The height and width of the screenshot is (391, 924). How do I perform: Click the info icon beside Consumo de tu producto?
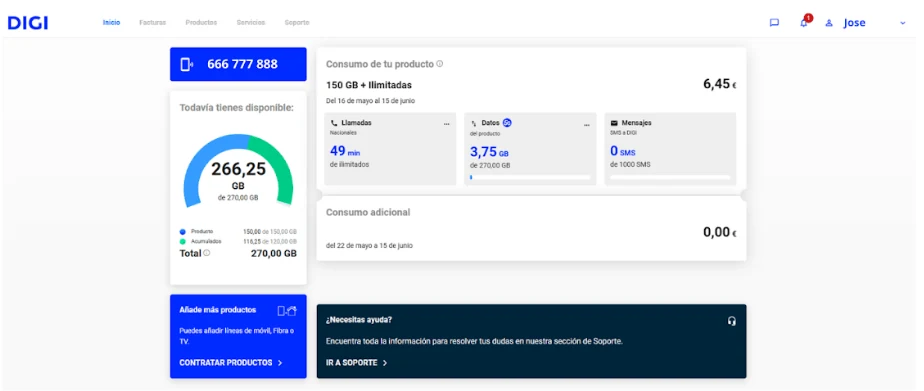(440, 64)
